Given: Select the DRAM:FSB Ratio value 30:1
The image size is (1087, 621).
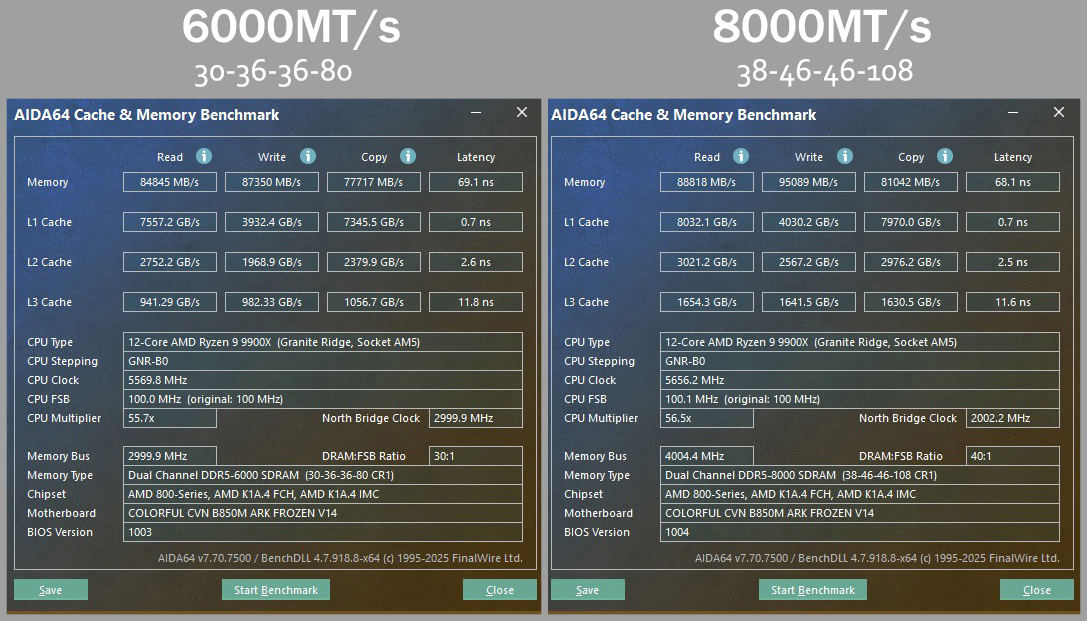Looking at the screenshot, I should click(476, 456).
